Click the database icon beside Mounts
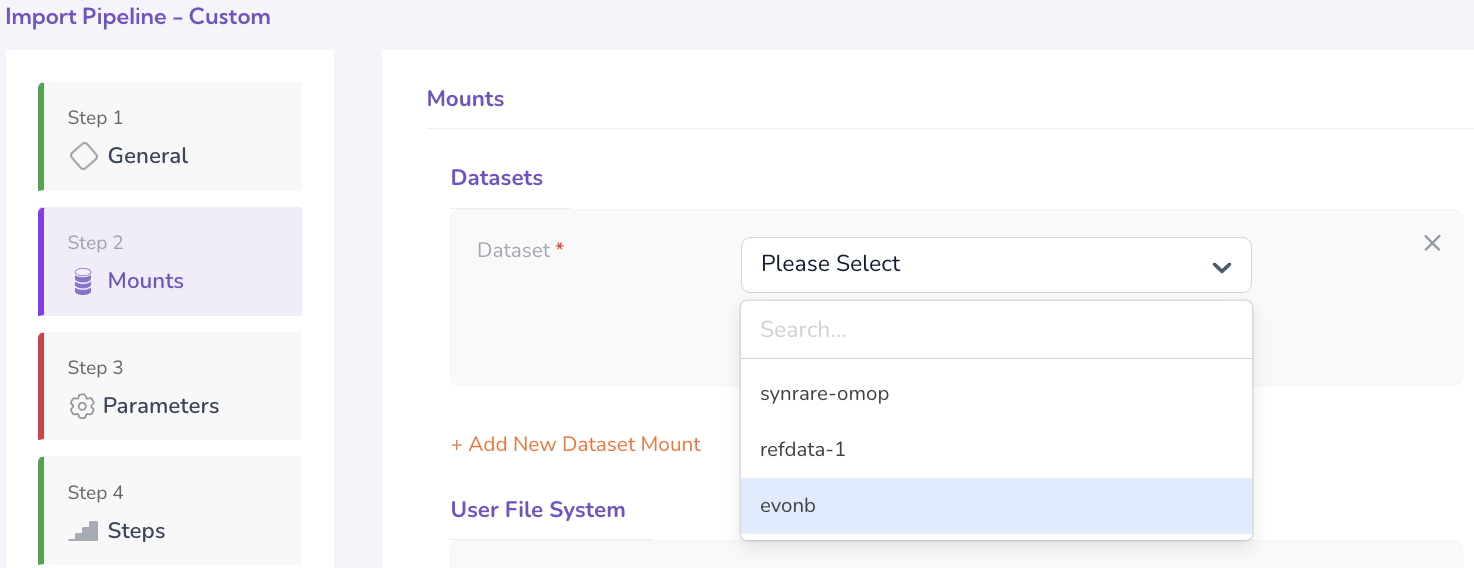Image resolution: width=1474 pixels, height=568 pixels. click(x=84, y=282)
